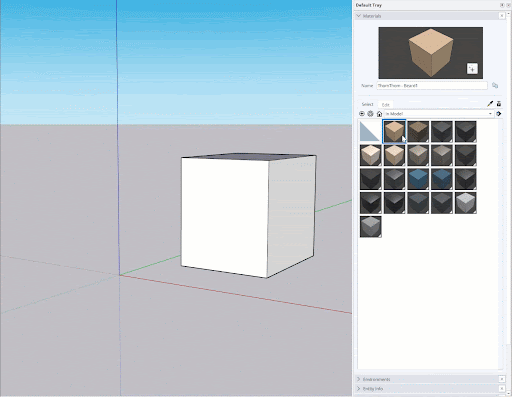Select the highlighted tan board material swatch

point(394,131)
